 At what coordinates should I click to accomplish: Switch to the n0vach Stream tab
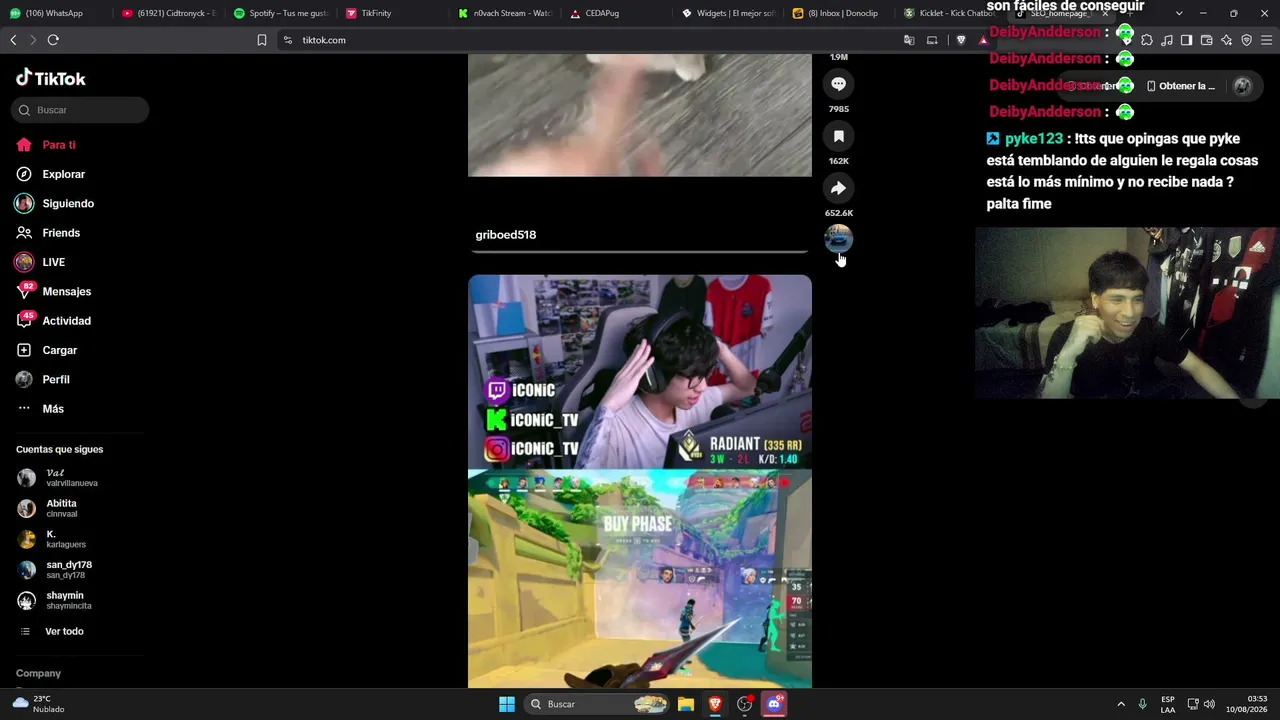coord(504,13)
